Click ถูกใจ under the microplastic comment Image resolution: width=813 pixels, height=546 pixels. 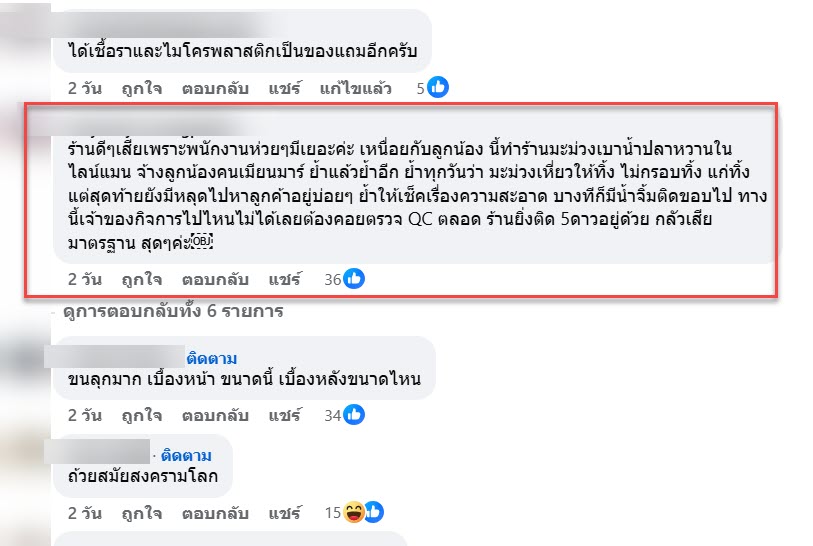click(x=142, y=89)
